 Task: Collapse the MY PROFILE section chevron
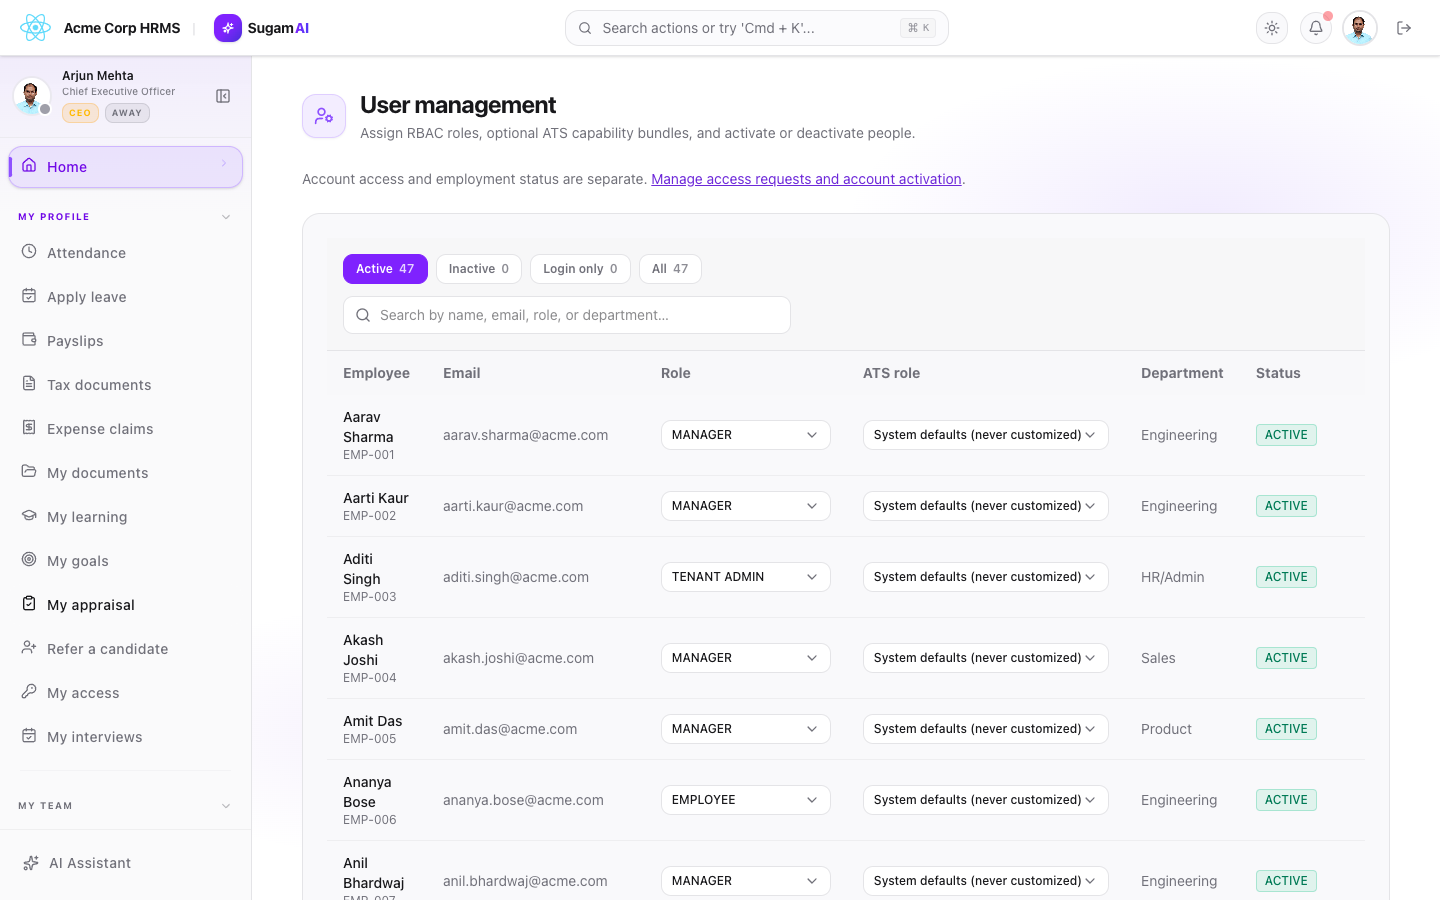226,217
